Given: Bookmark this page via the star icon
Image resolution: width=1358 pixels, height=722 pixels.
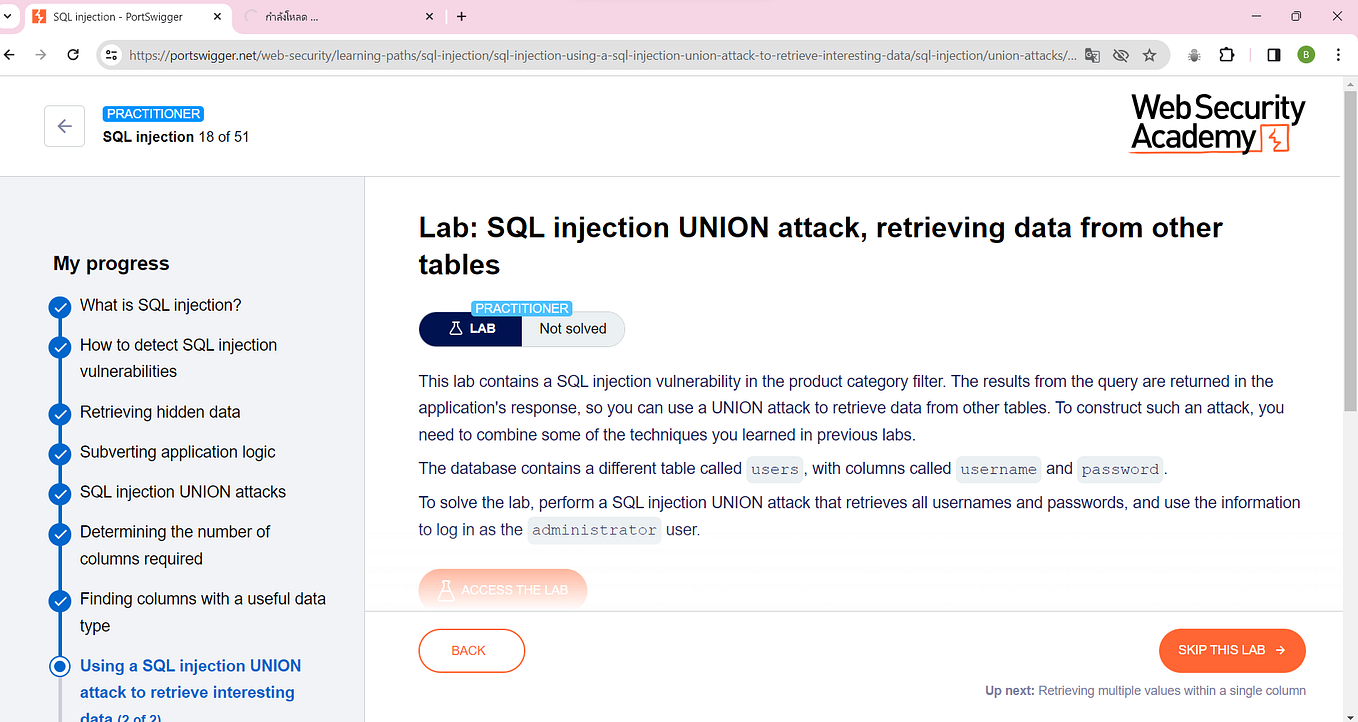Looking at the screenshot, I should coord(1150,55).
